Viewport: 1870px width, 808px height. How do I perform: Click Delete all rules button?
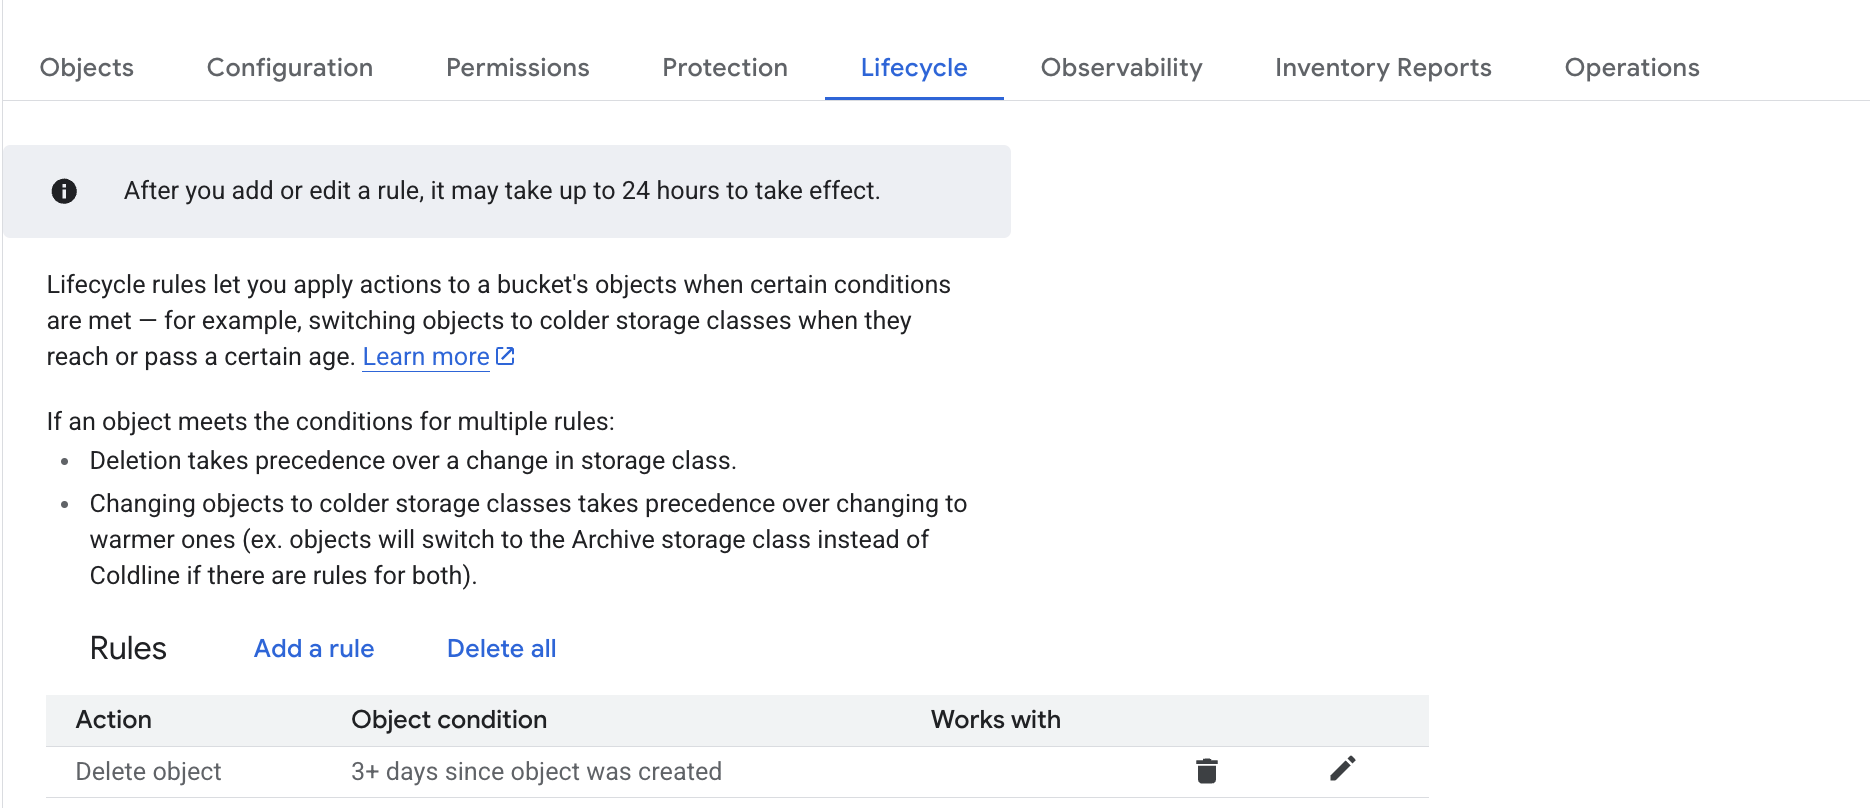(x=501, y=649)
